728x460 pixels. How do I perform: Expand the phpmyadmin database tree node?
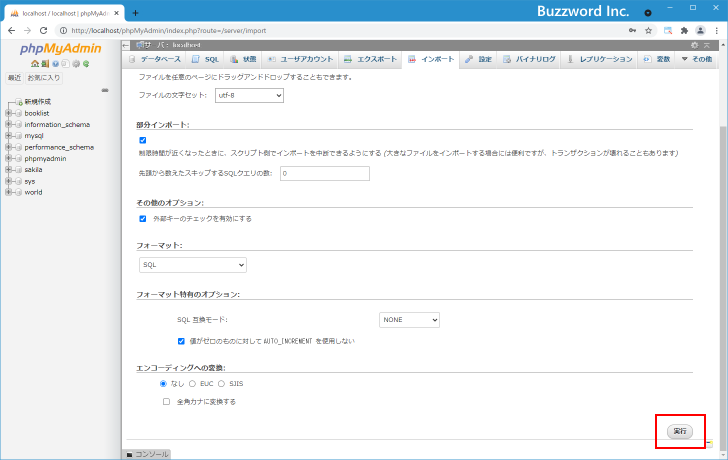8,158
